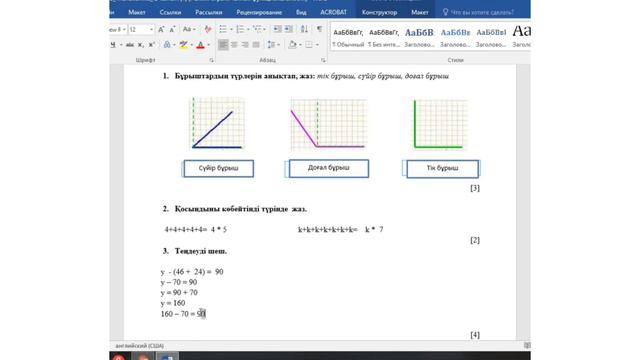Viewport: 640px width, 360px height.
Task: Select the Доғал бұрыш text box
Action: pos(329,168)
